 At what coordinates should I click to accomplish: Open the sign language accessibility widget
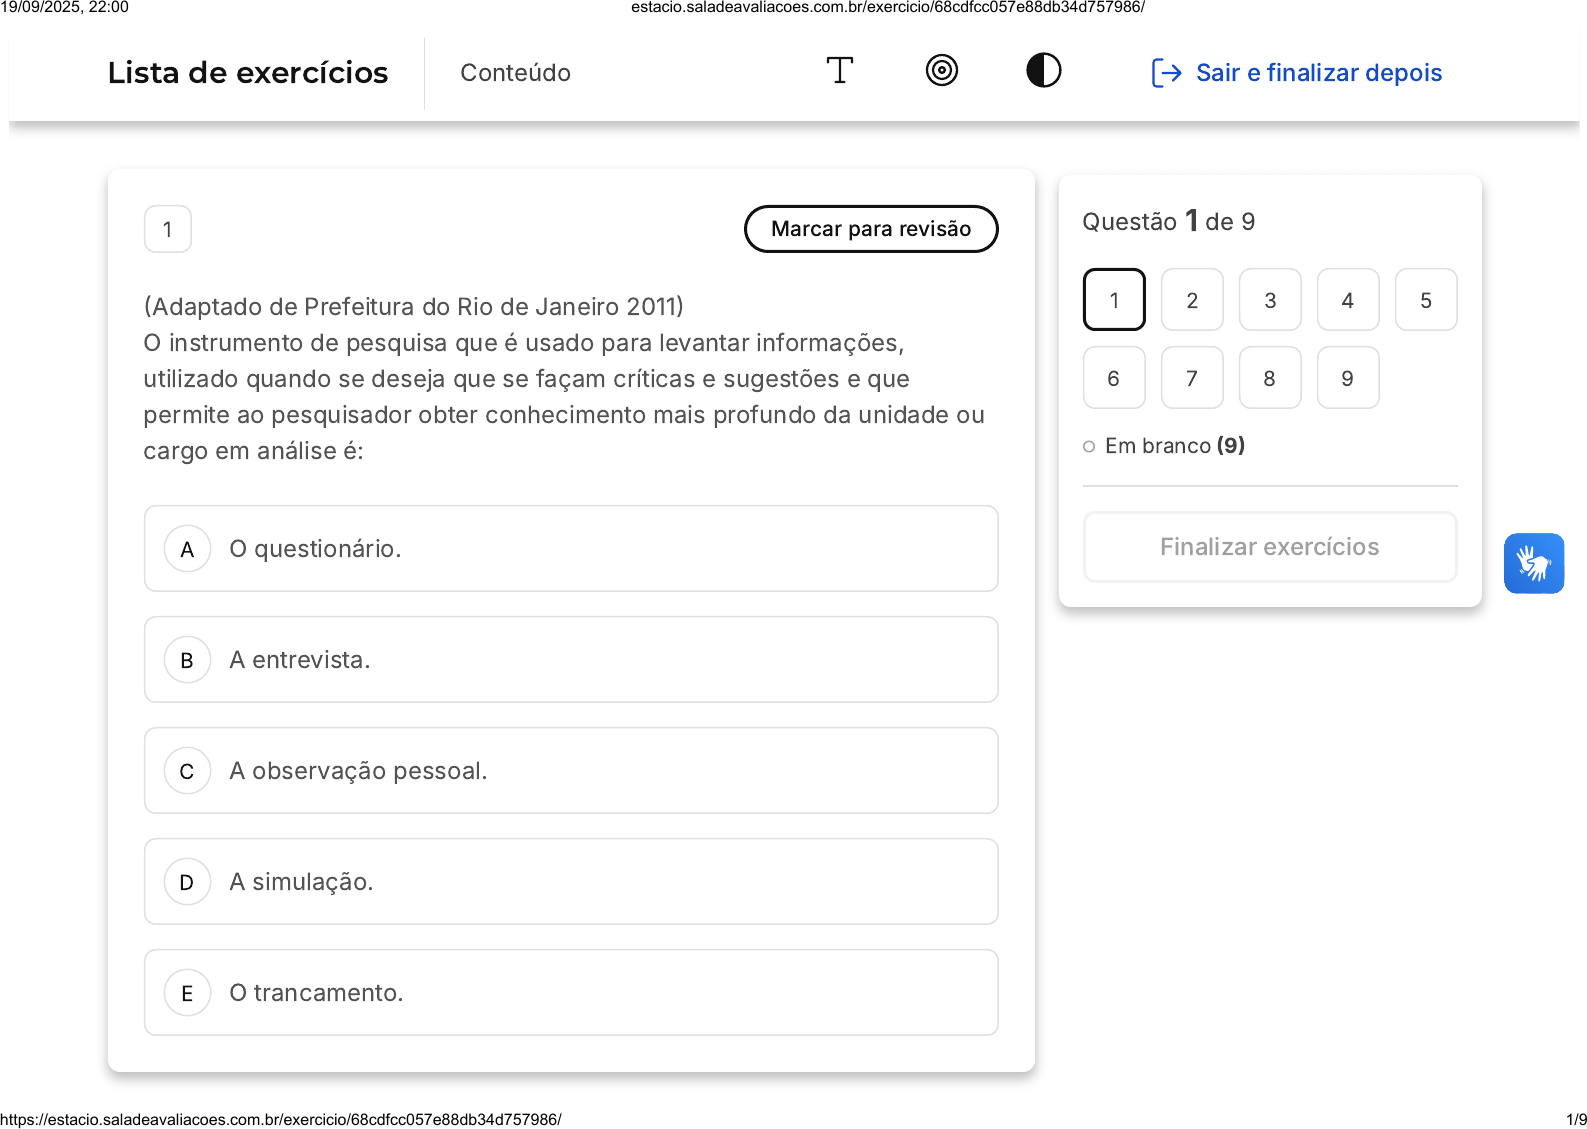pyautogui.click(x=1533, y=563)
